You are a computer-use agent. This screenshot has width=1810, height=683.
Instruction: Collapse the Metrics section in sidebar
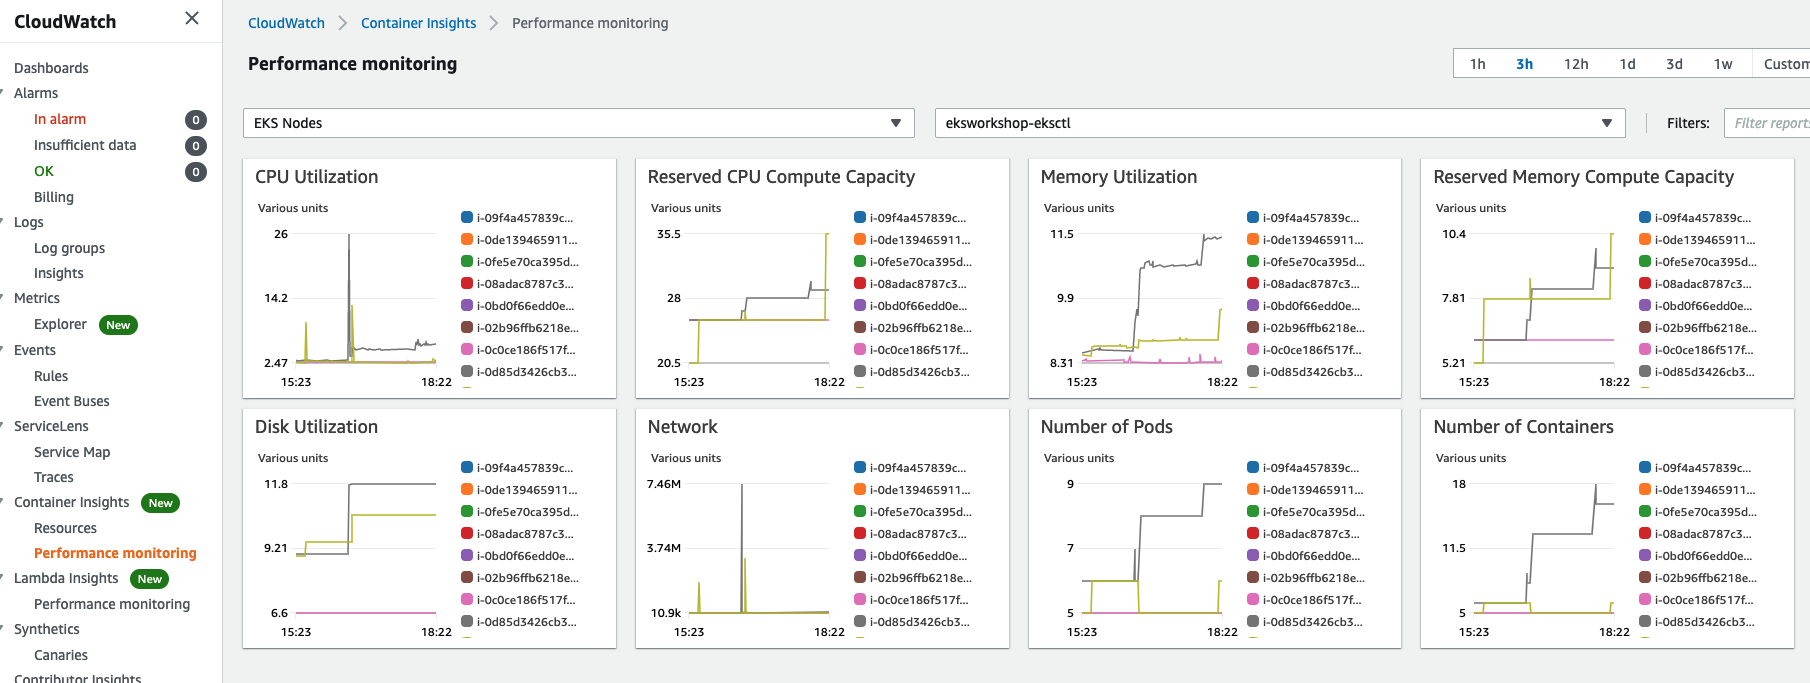click(x=3, y=298)
